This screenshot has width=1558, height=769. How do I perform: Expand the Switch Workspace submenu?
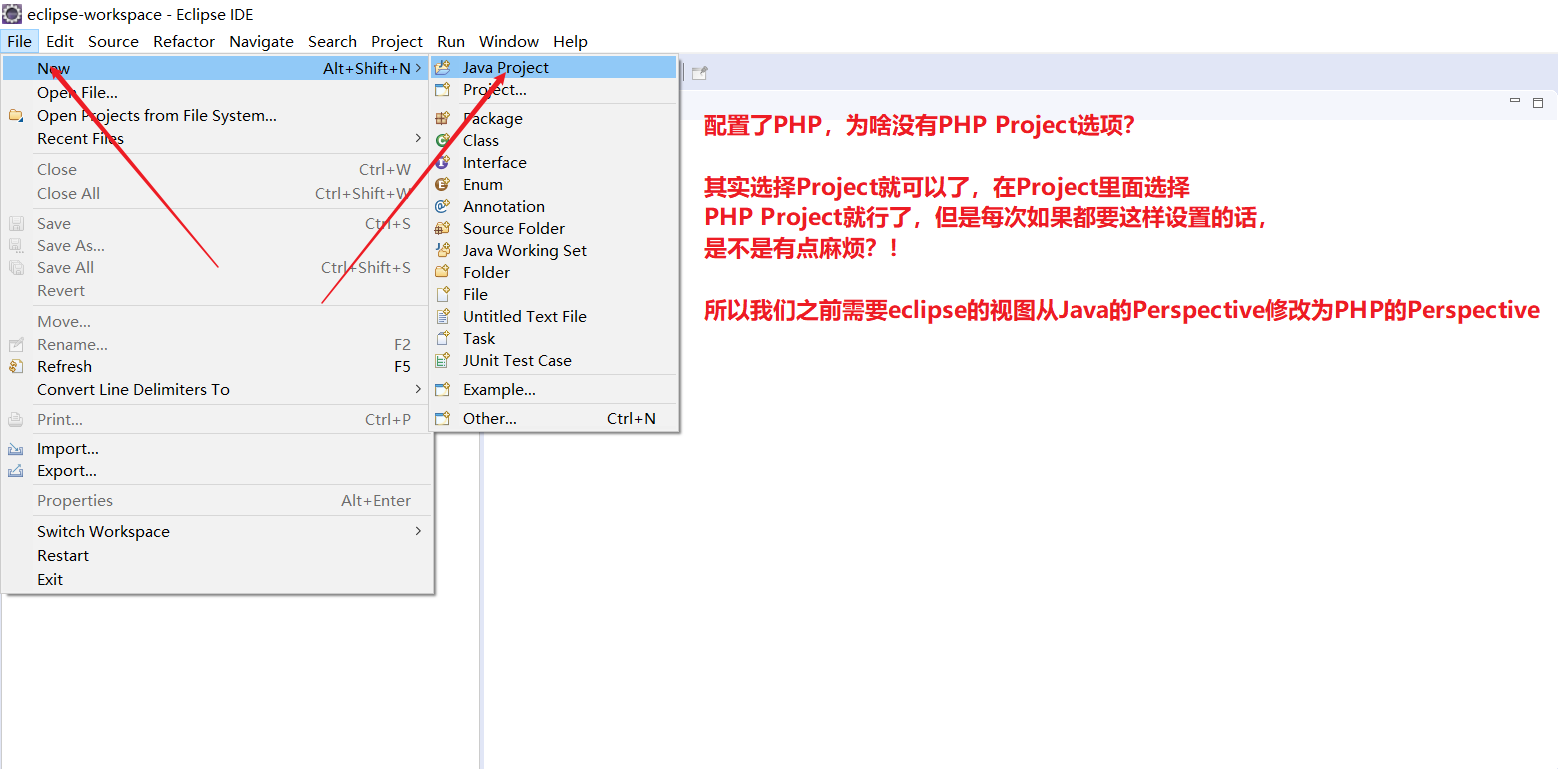click(418, 531)
